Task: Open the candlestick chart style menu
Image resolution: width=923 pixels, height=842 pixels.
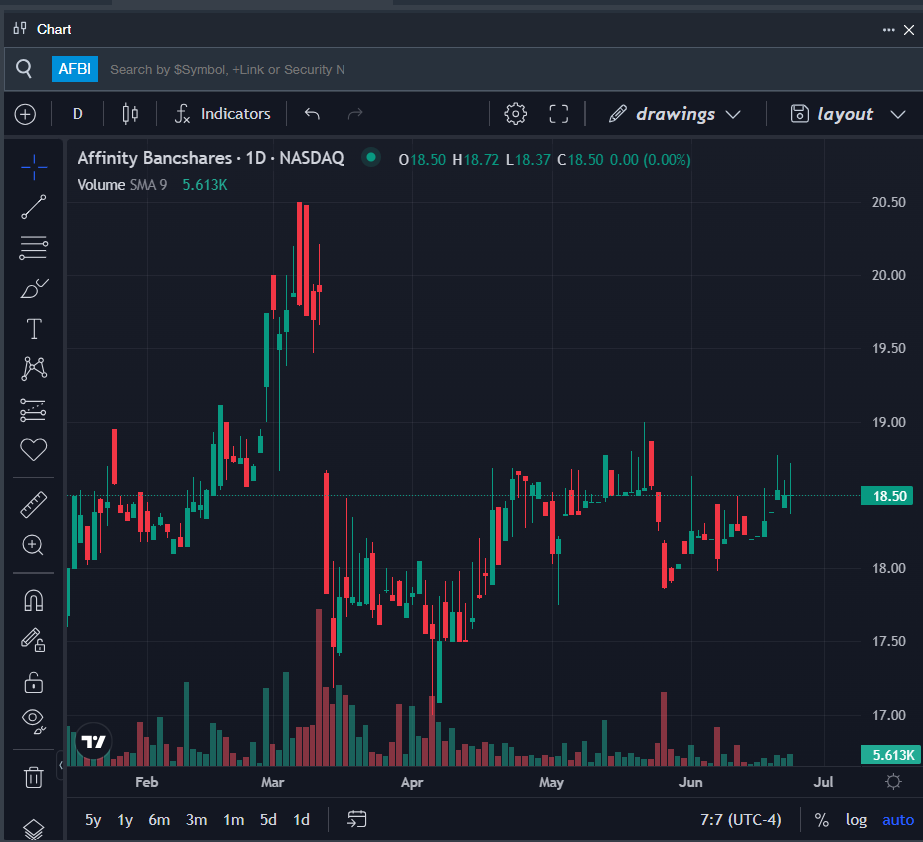Action: click(x=130, y=114)
